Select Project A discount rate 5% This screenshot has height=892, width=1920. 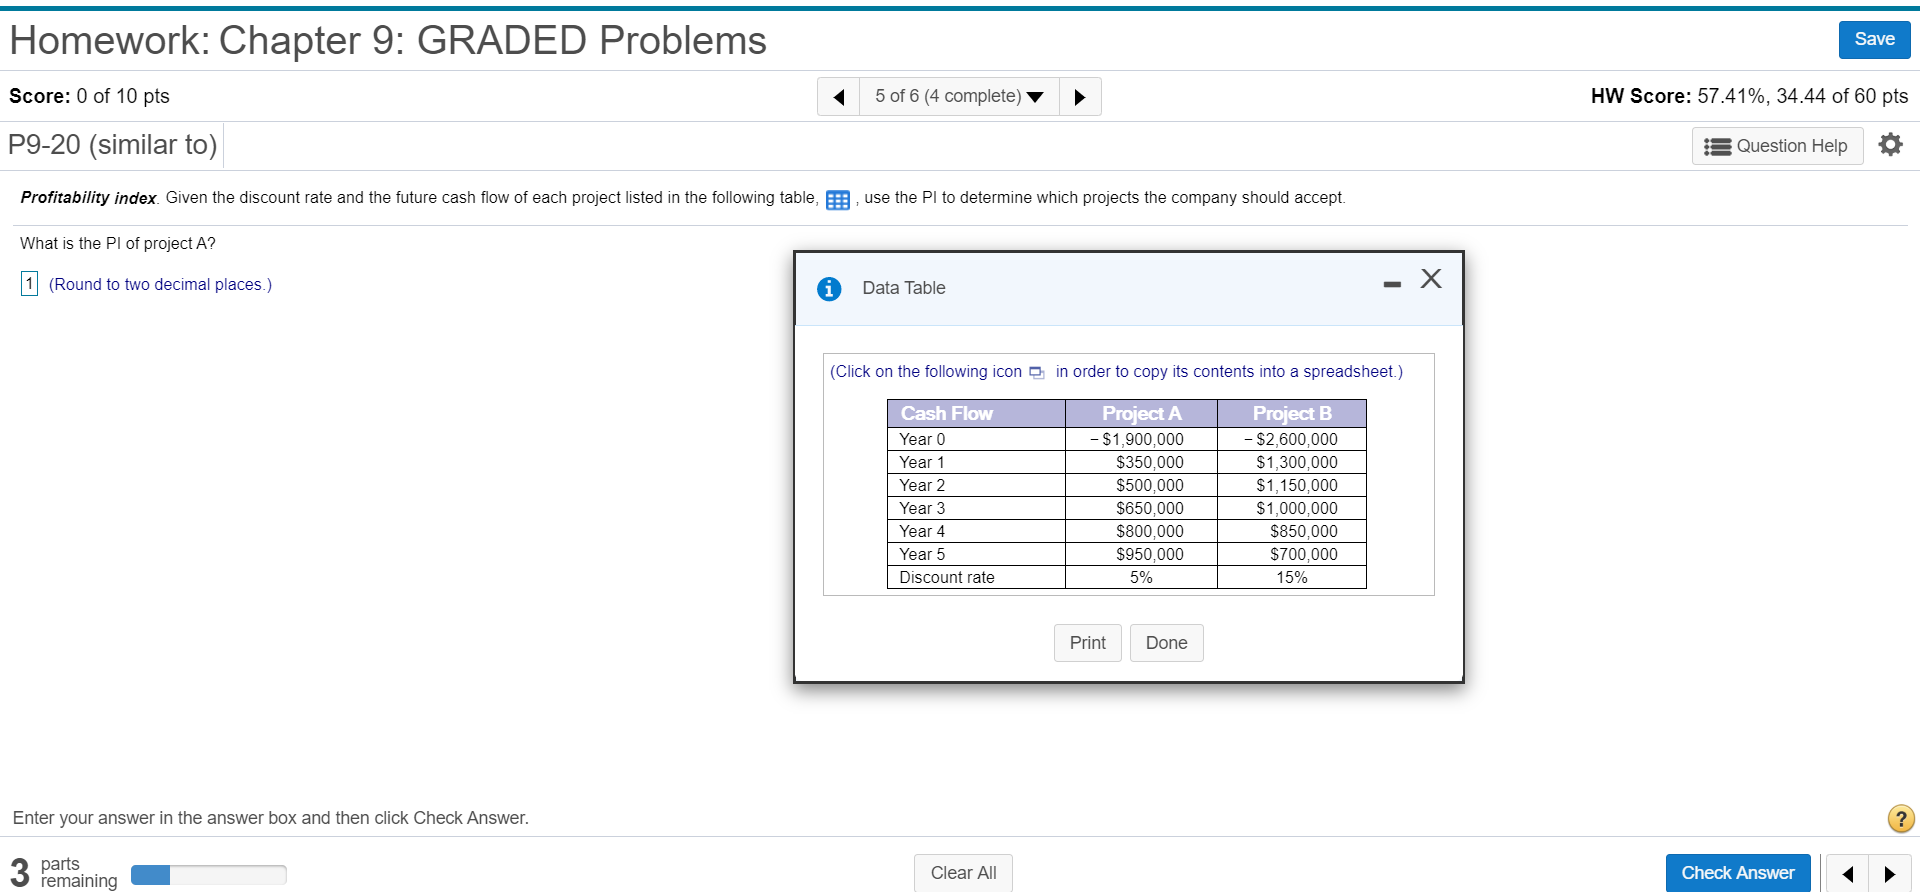click(x=1141, y=577)
